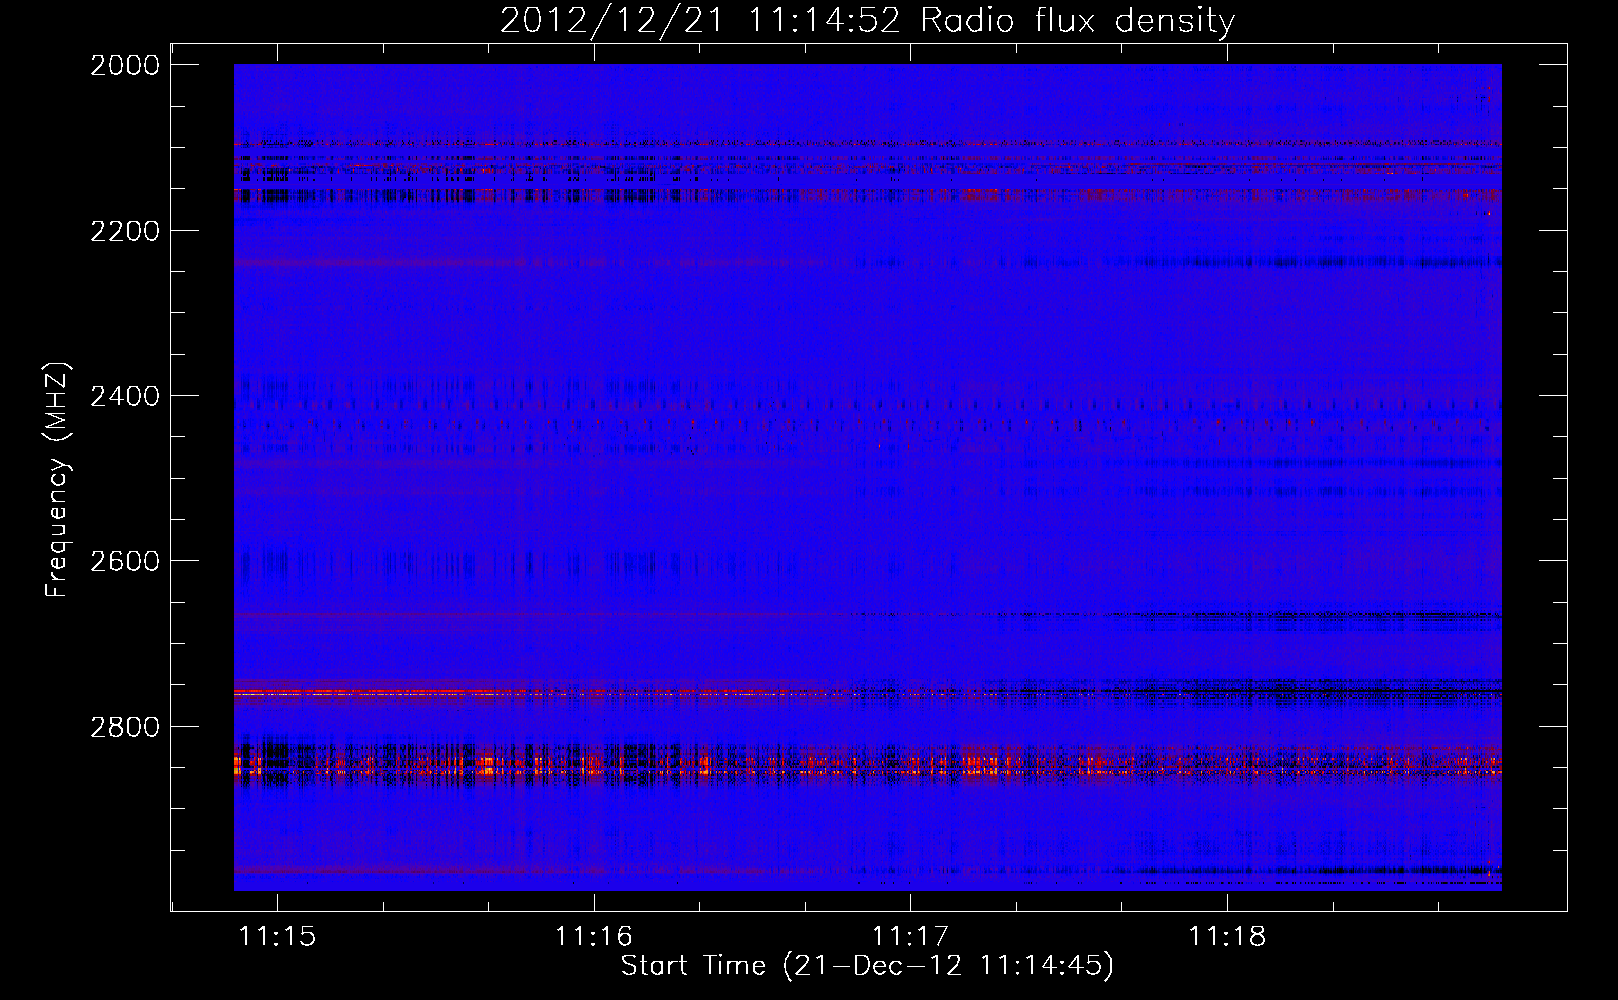Click the 2800 frequency tick label
Image resolution: width=1618 pixels, height=1000 pixels.
(x=125, y=726)
